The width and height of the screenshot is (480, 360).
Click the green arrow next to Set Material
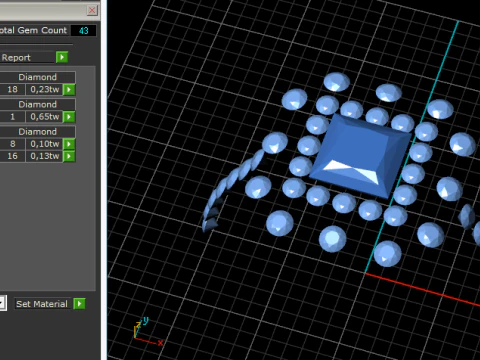79,304
